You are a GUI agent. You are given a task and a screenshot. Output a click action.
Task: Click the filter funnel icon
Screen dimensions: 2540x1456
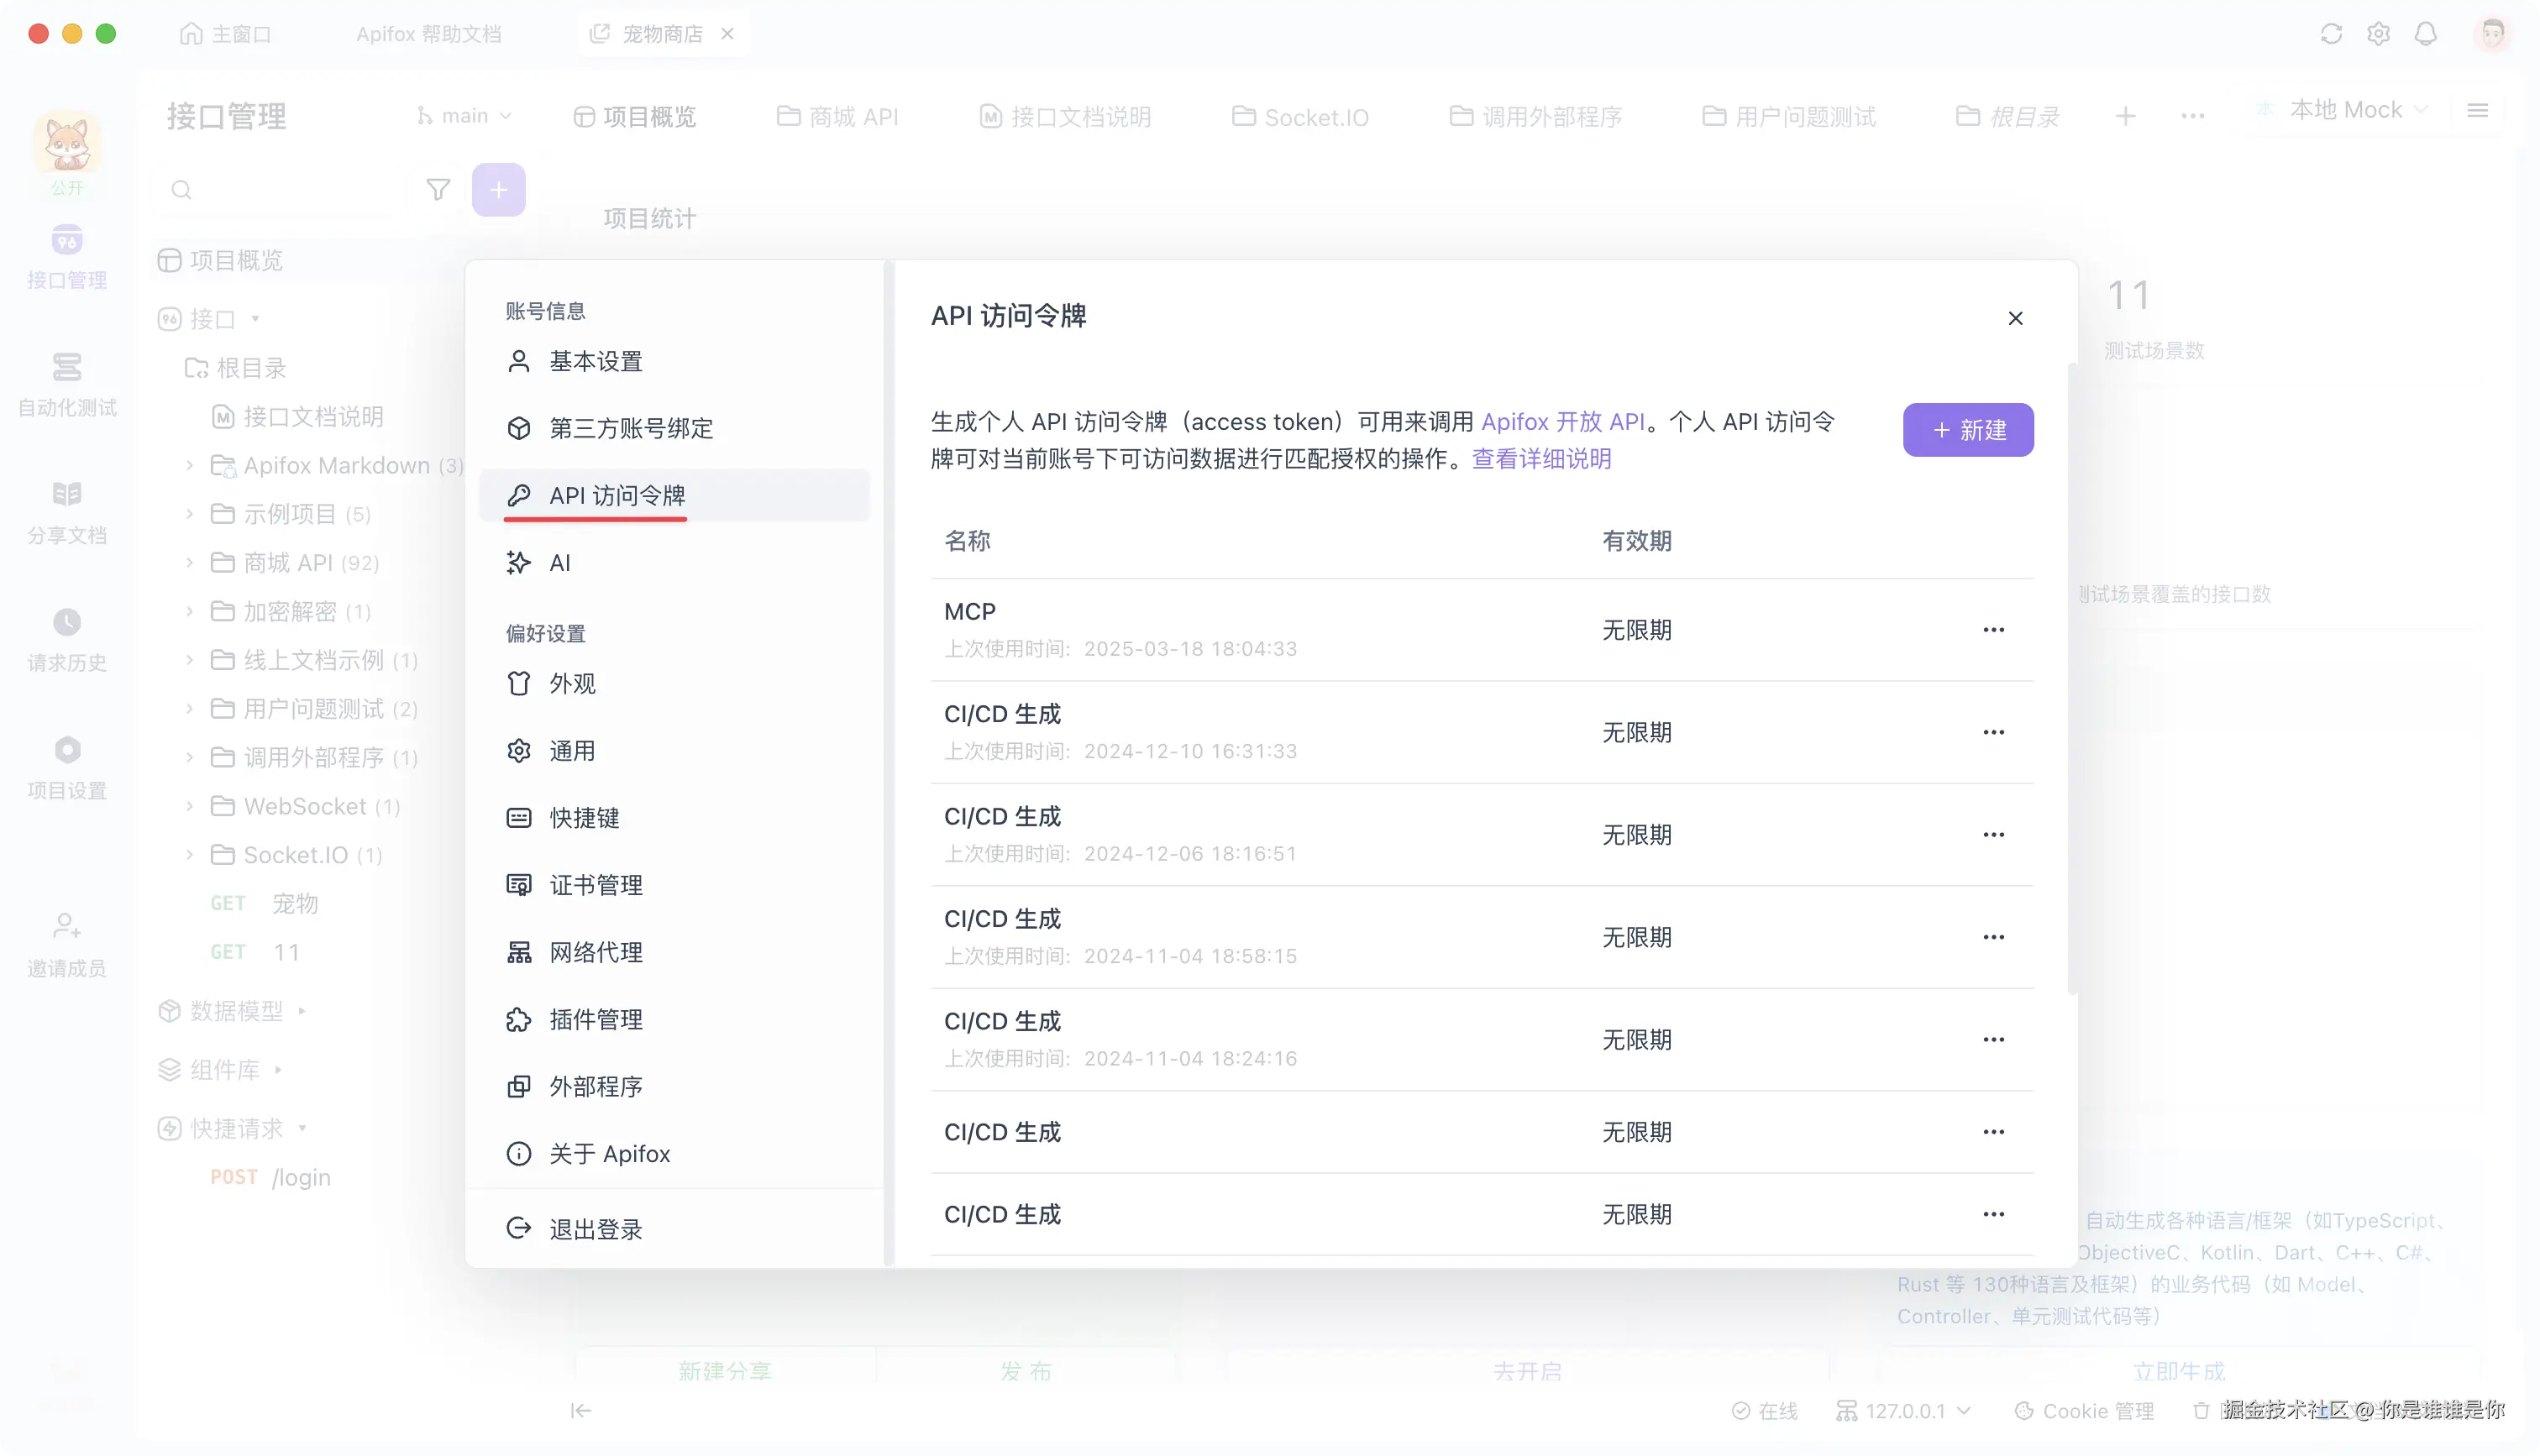438,189
